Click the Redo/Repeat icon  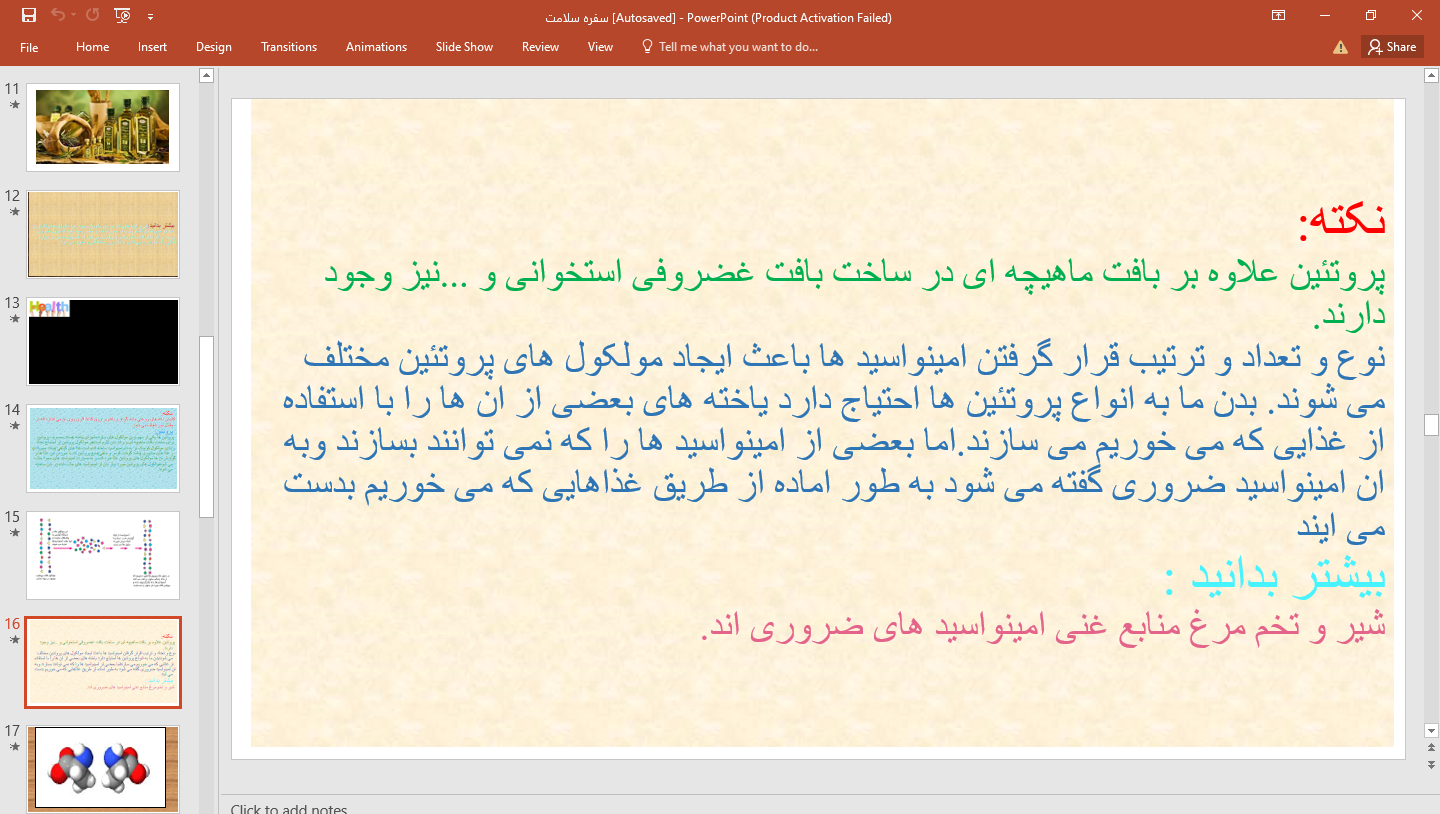(x=92, y=15)
